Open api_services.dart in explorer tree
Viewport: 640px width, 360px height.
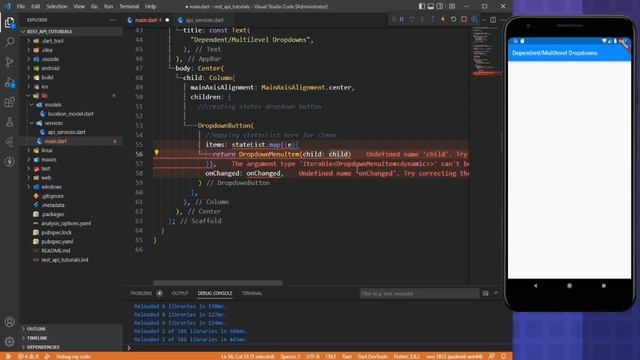66,132
